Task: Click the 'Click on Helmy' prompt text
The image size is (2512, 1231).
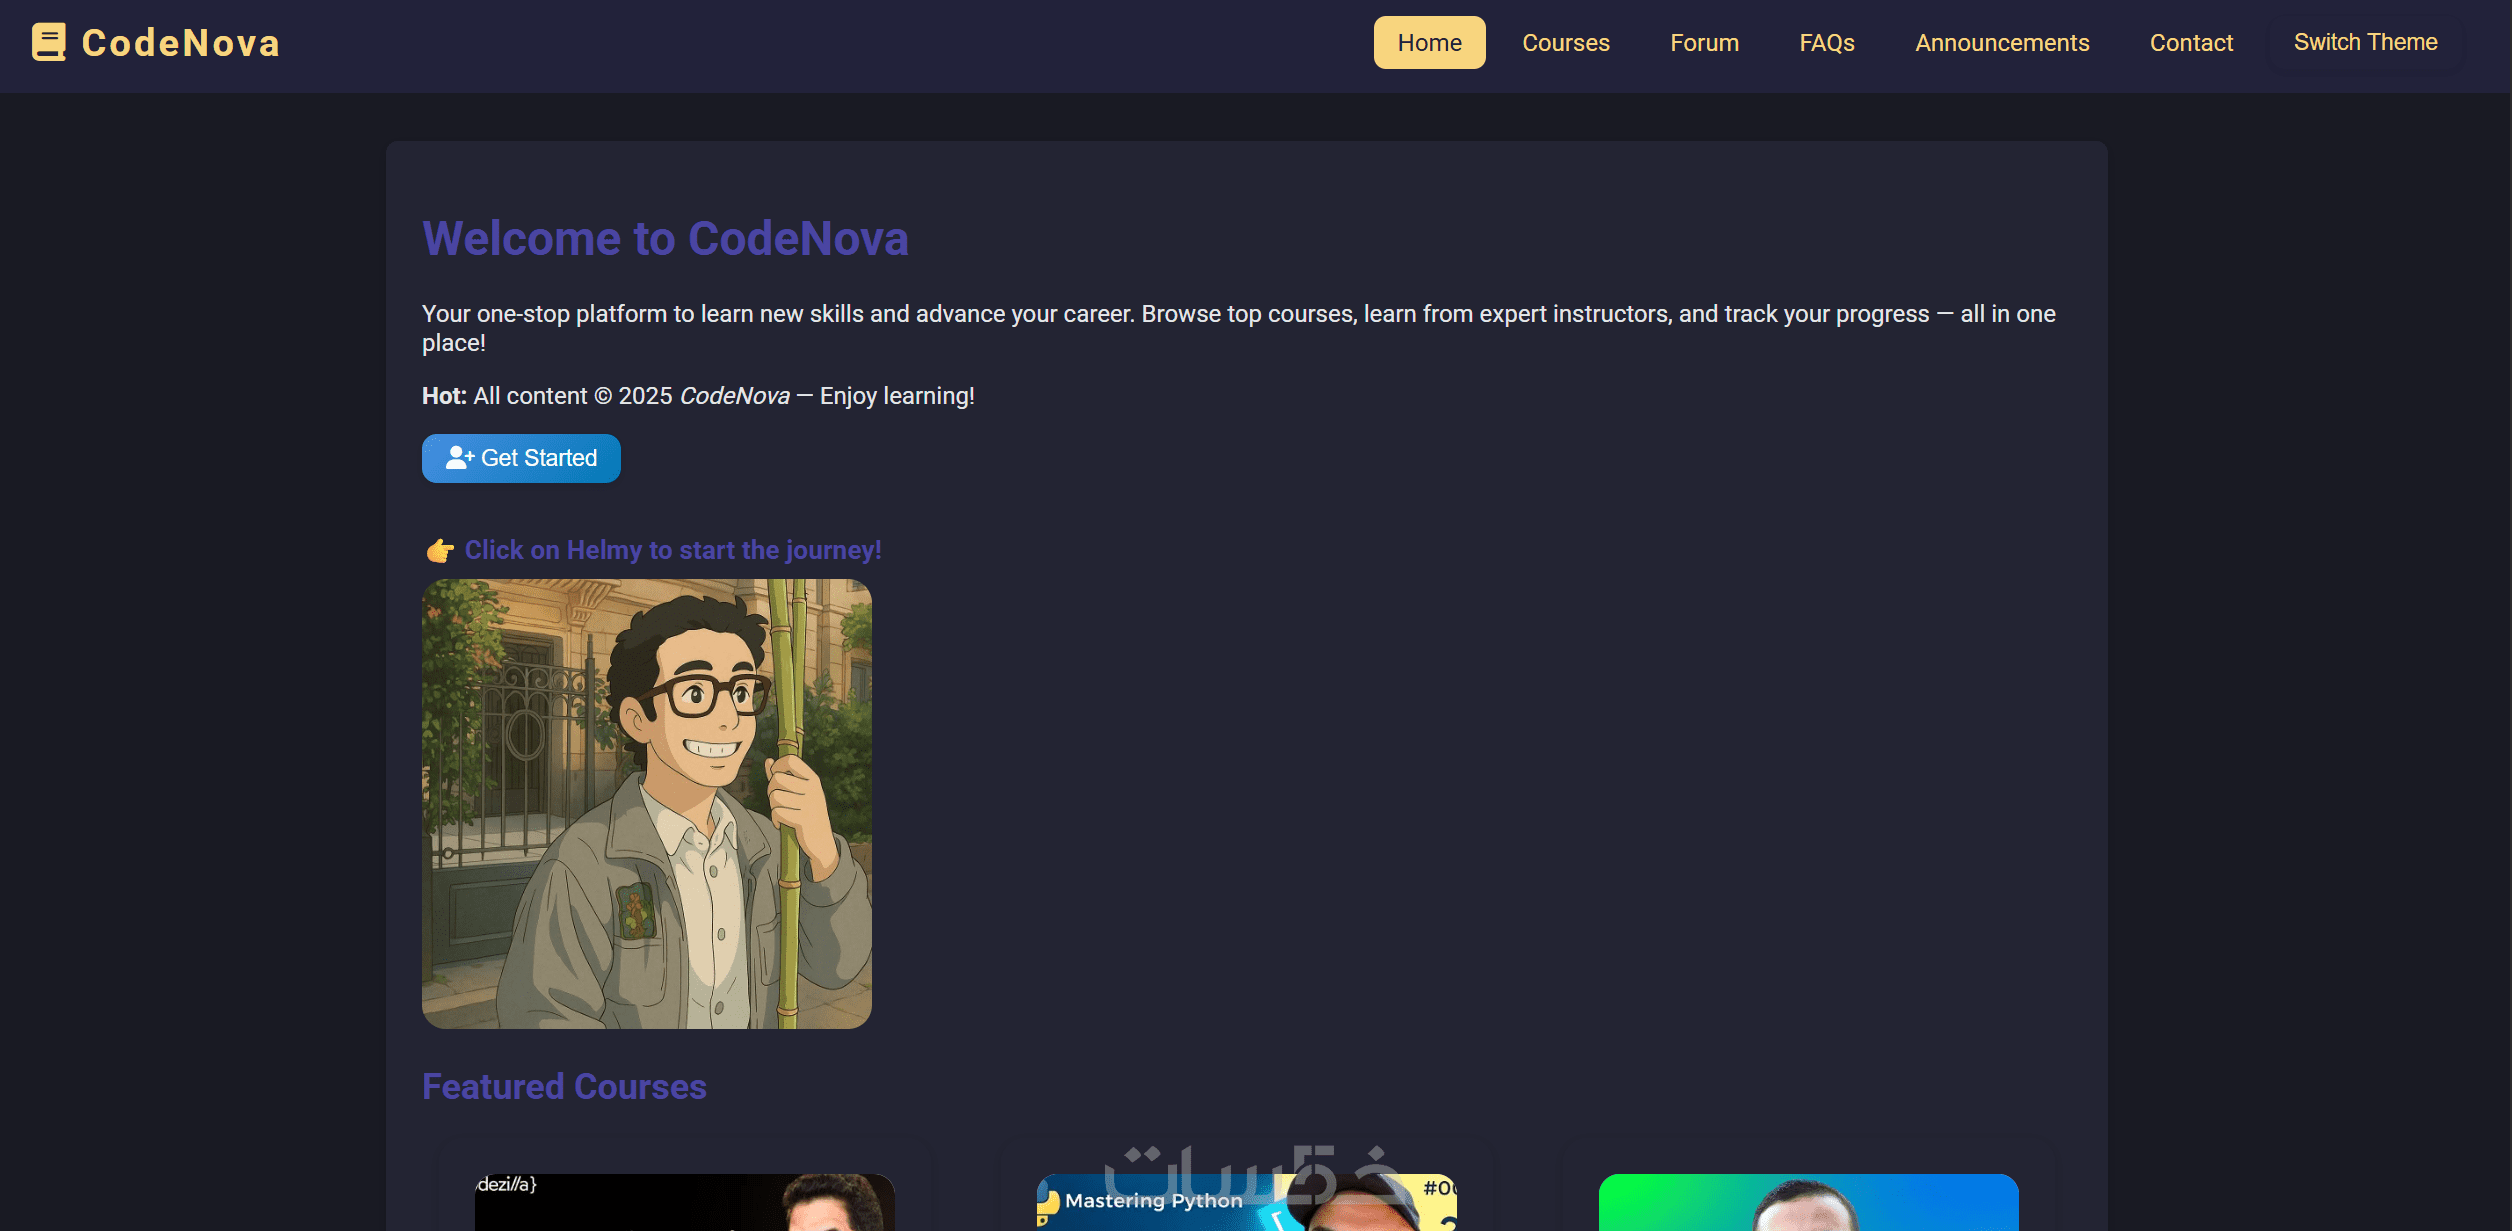Action: point(673,550)
